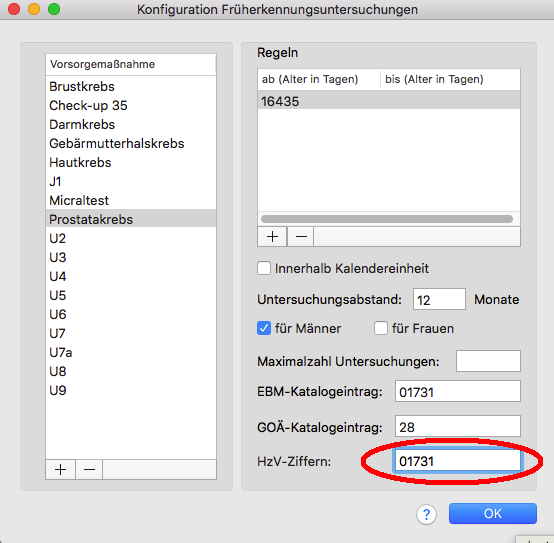Enable the für Frauen checkbox
The width and height of the screenshot is (554, 543).
pos(381,328)
